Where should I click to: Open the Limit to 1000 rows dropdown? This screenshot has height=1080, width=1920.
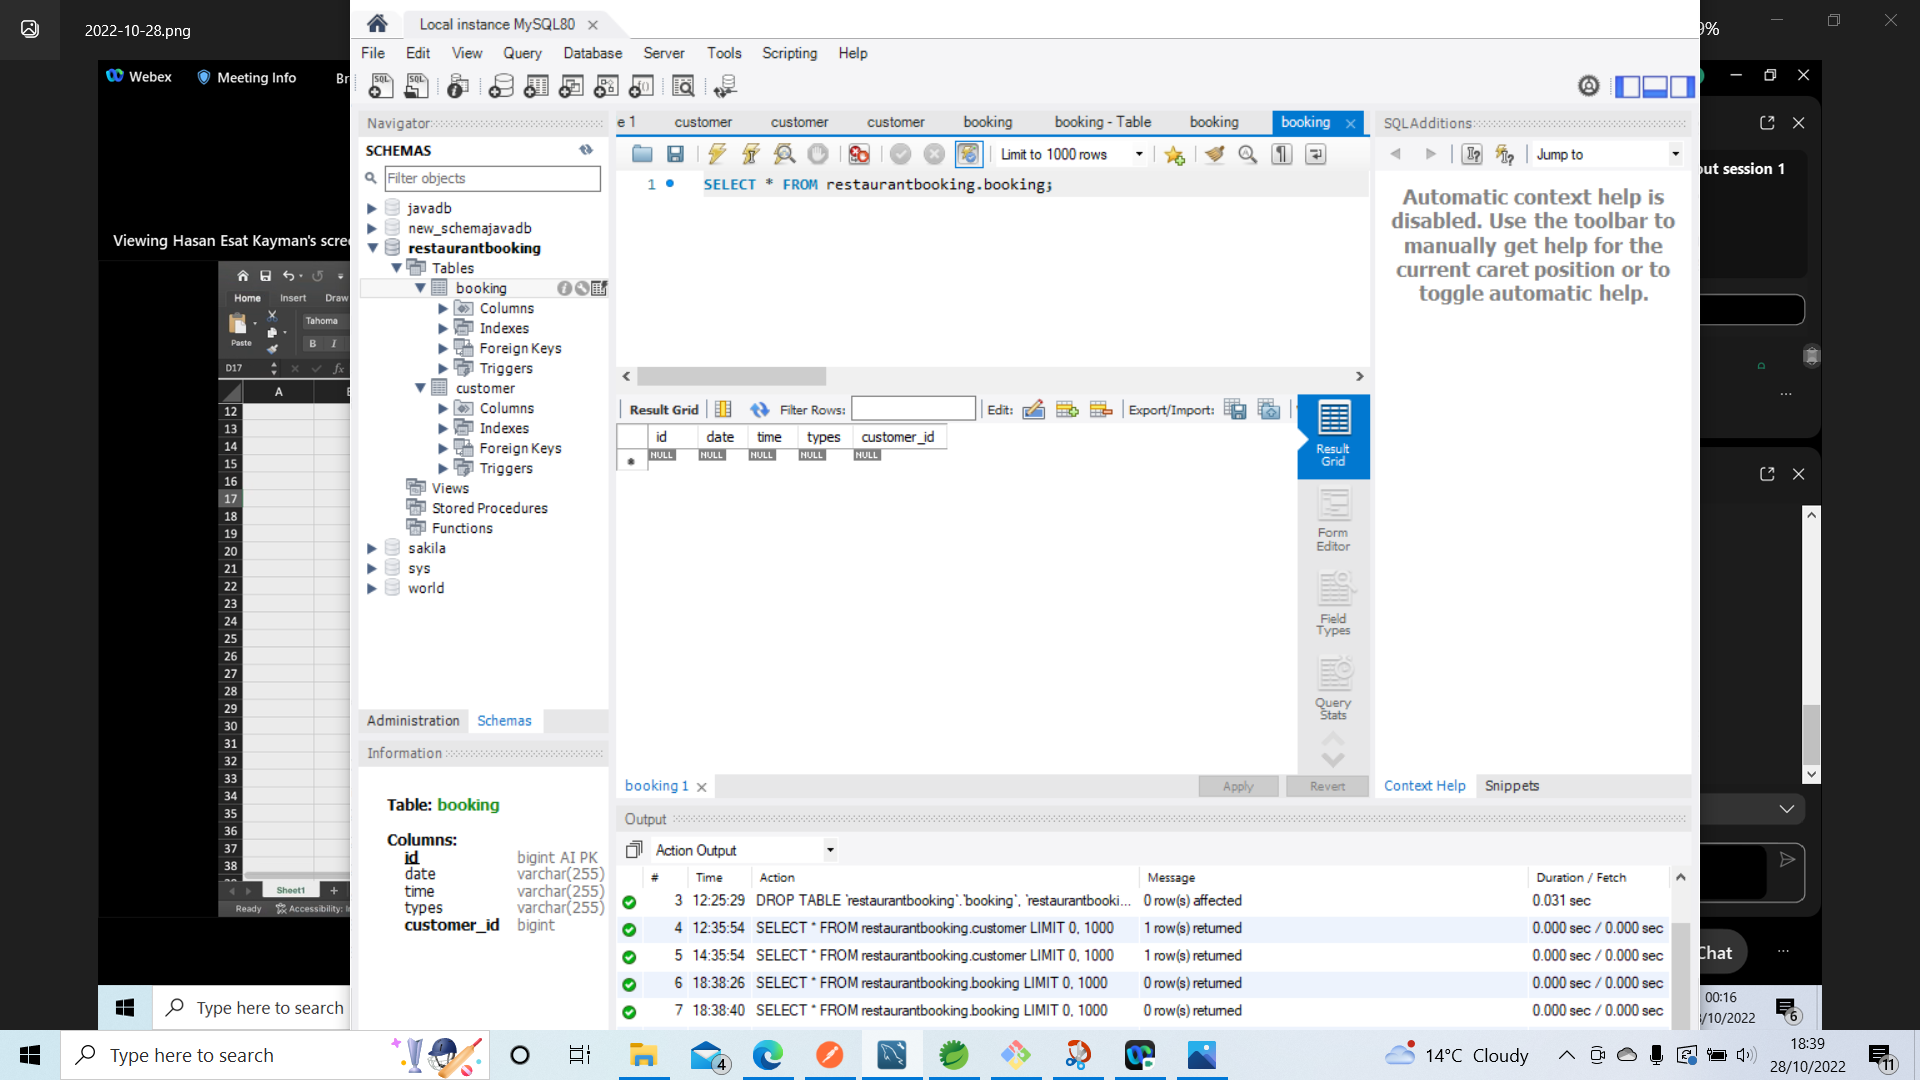pos(1072,154)
